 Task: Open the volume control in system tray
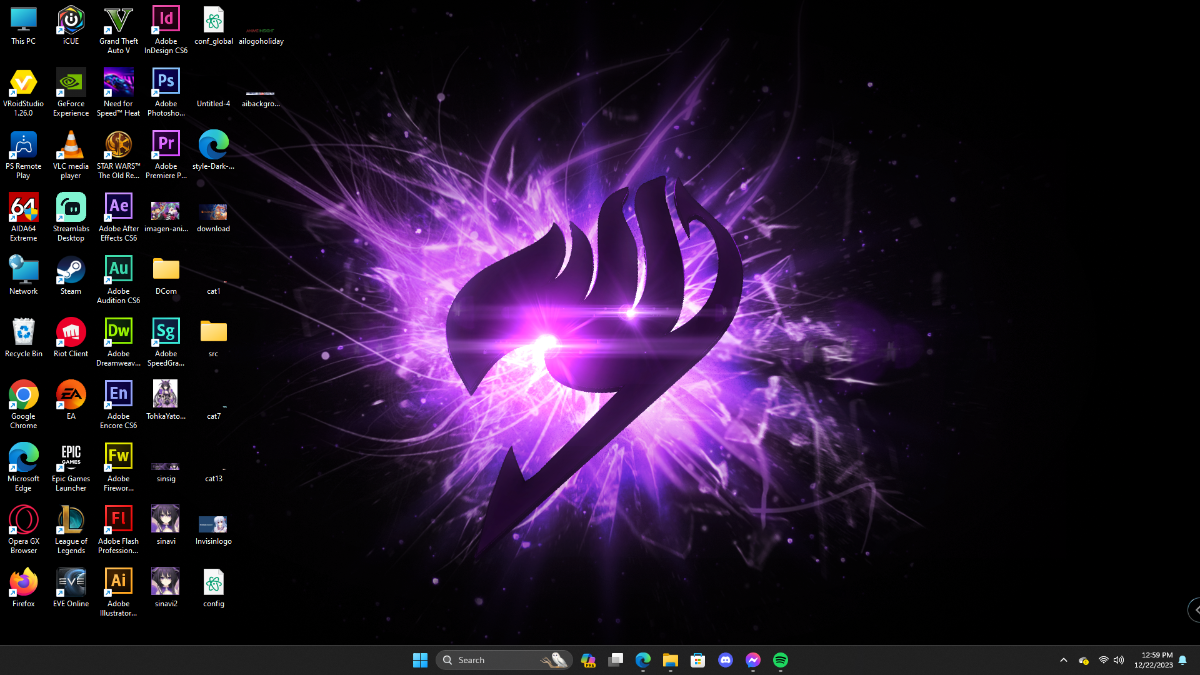(1119, 660)
